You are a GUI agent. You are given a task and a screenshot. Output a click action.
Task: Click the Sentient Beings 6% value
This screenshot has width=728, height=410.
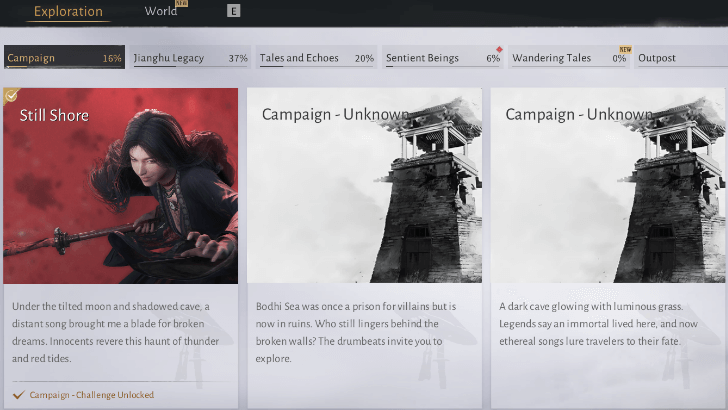tap(493, 58)
